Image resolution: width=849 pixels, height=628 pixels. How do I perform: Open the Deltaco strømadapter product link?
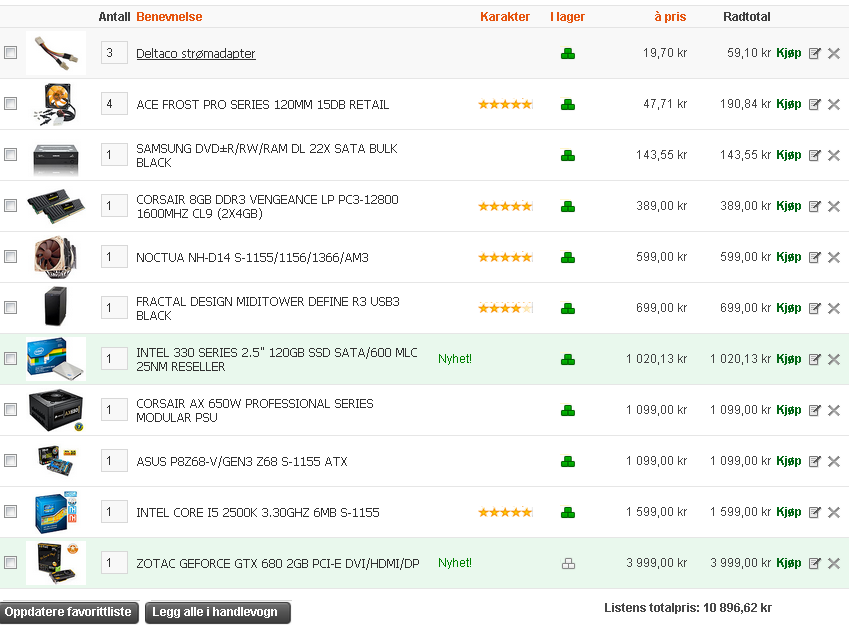195,54
